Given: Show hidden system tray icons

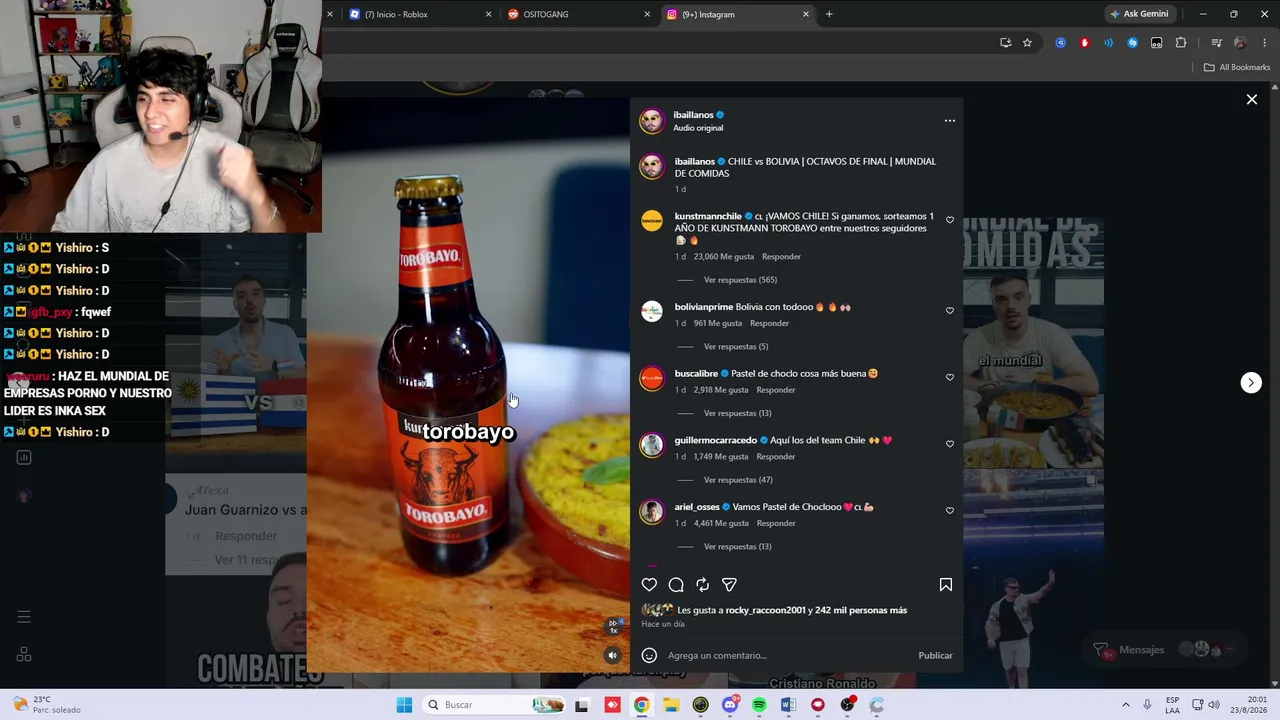Looking at the screenshot, I should click(1125, 705).
